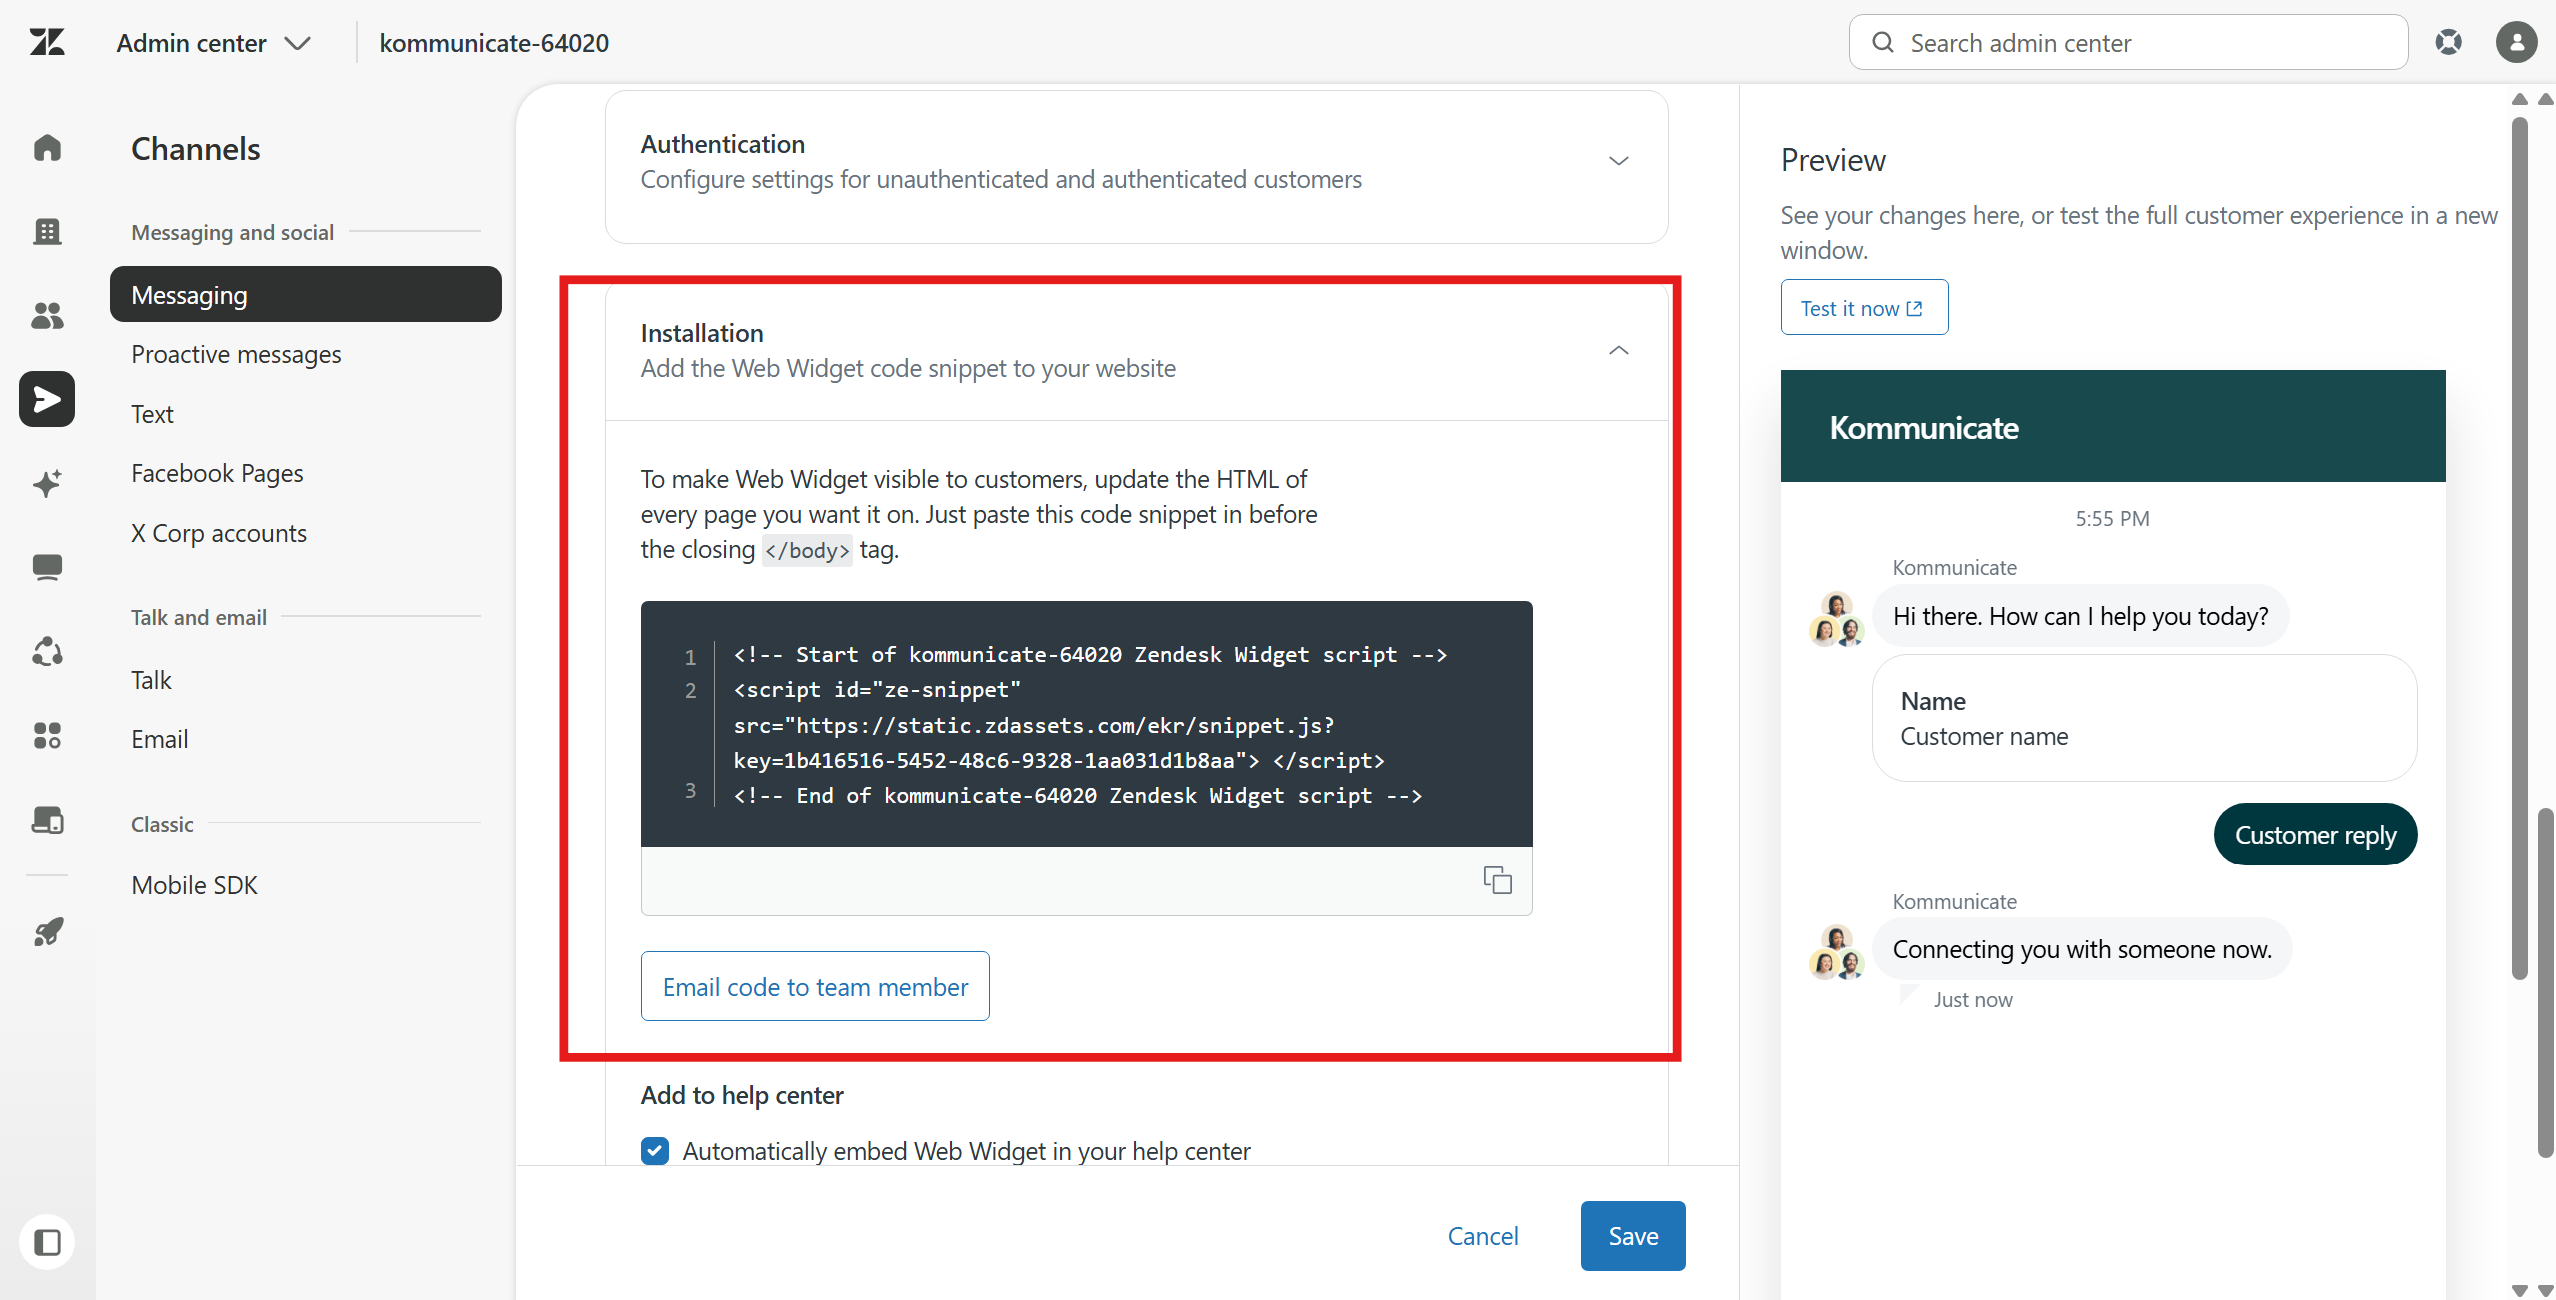Open the Email channel

click(159, 739)
